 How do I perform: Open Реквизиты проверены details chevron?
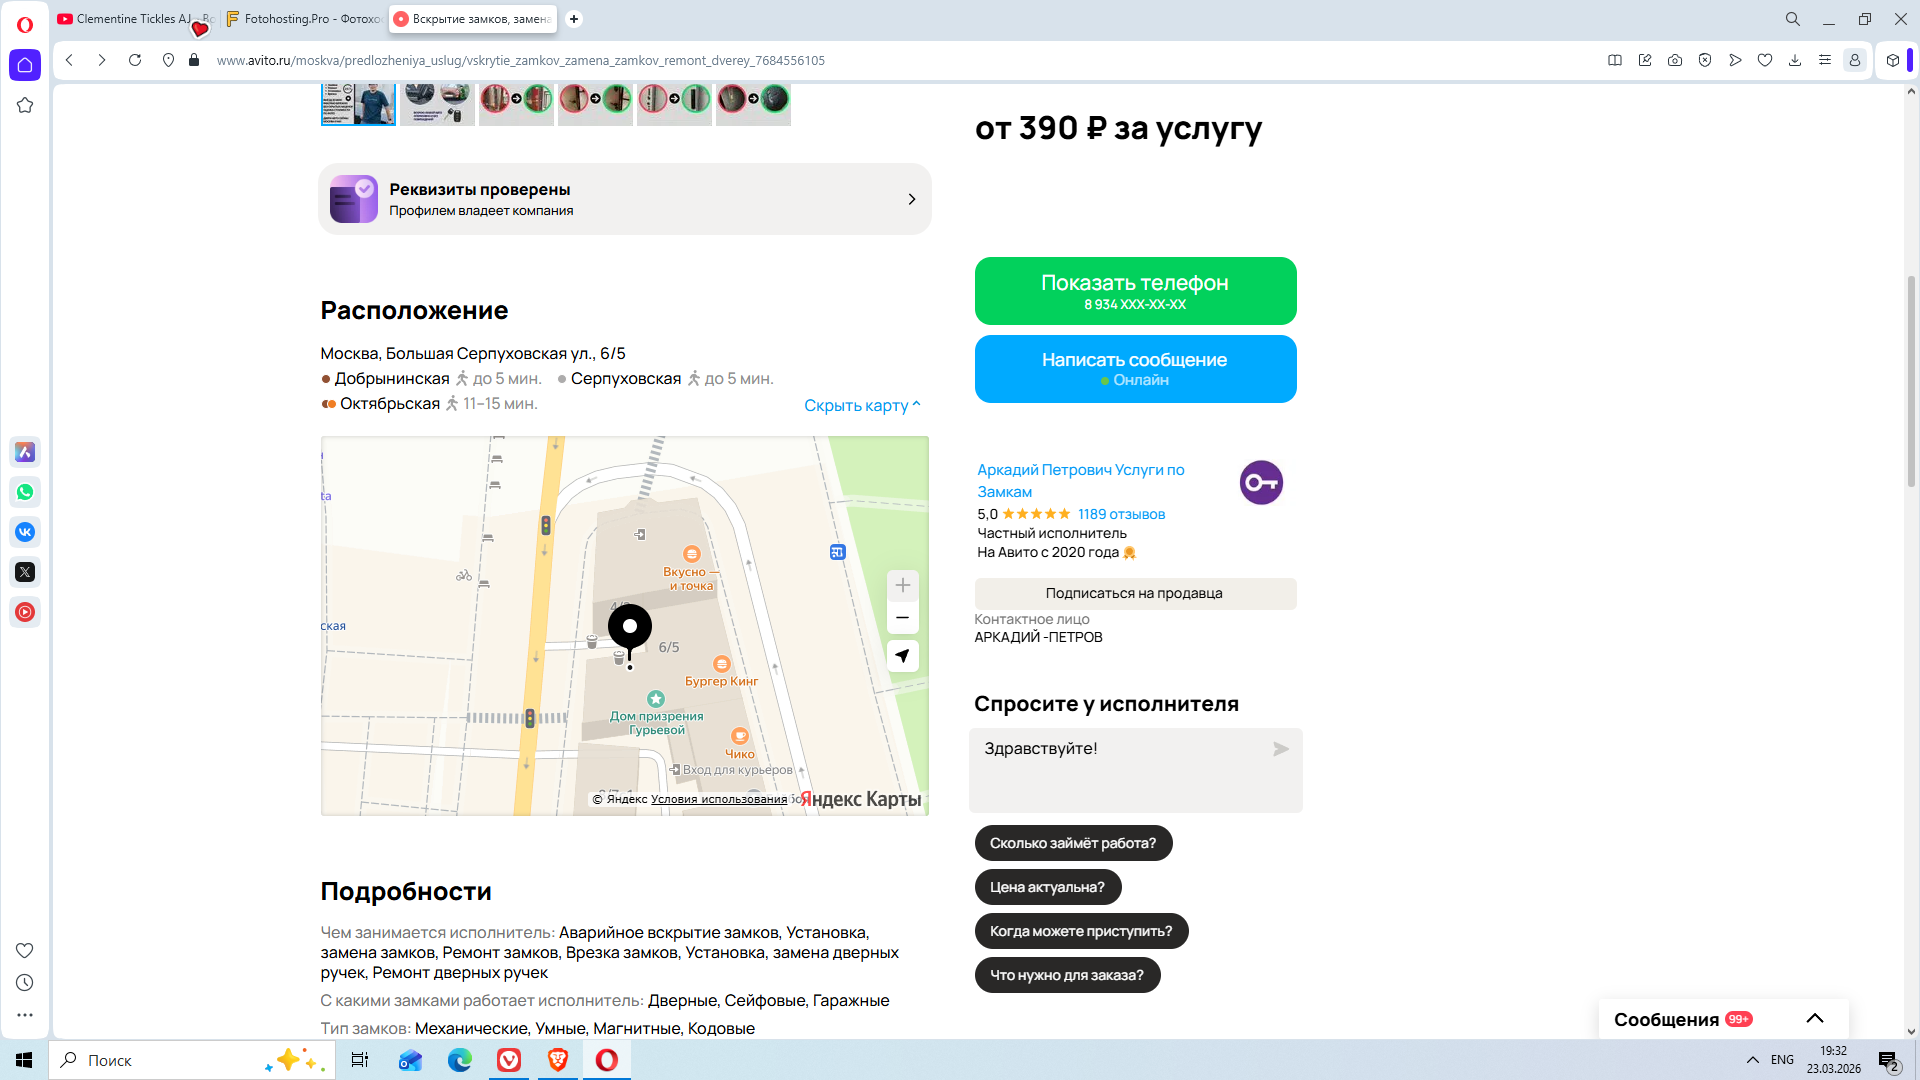(911, 199)
